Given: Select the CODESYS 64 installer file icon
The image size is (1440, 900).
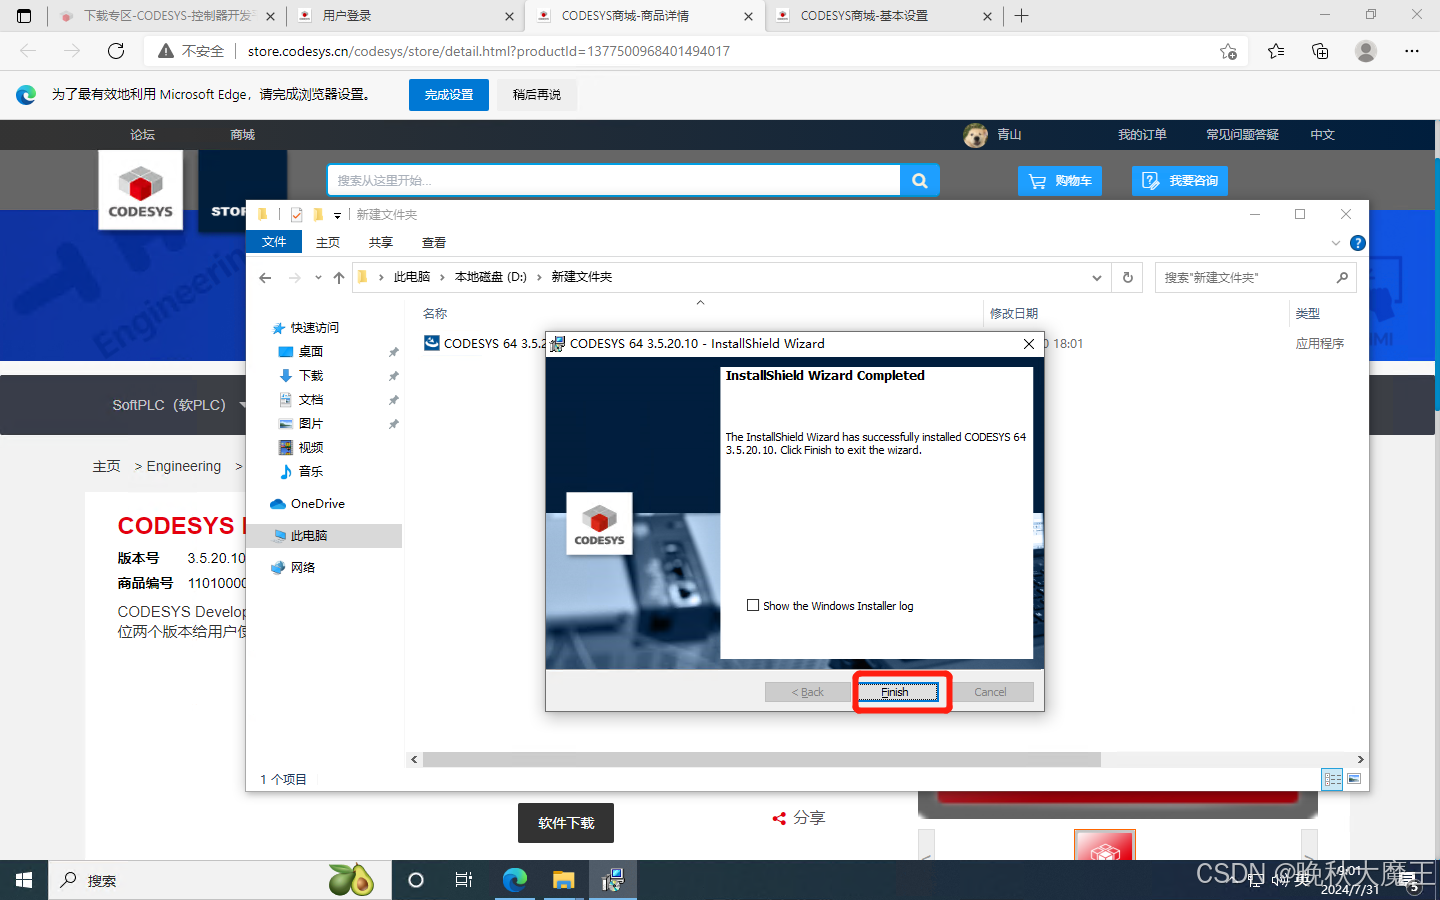Looking at the screenshot, I should pos(432,343).
